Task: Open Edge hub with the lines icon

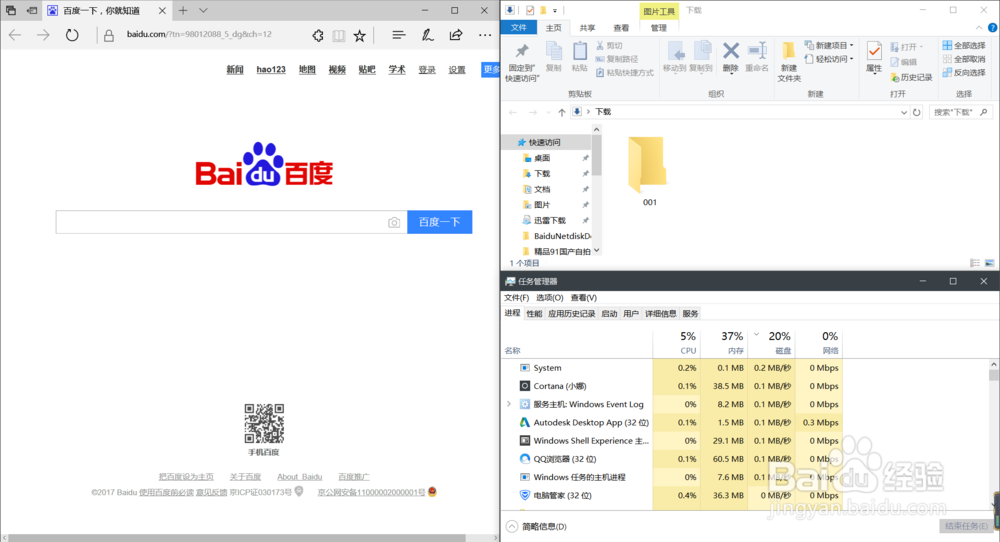Action: 399,35
